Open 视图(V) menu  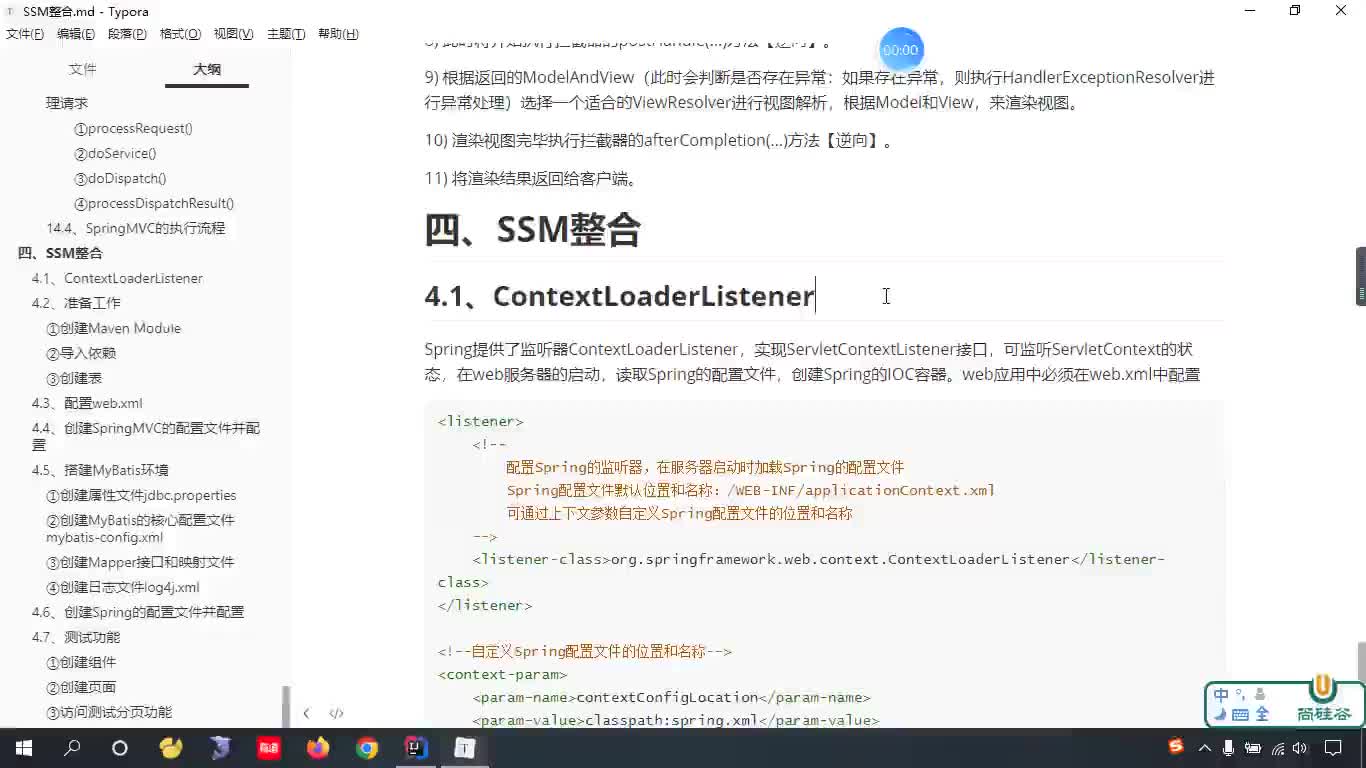[233, 34]
